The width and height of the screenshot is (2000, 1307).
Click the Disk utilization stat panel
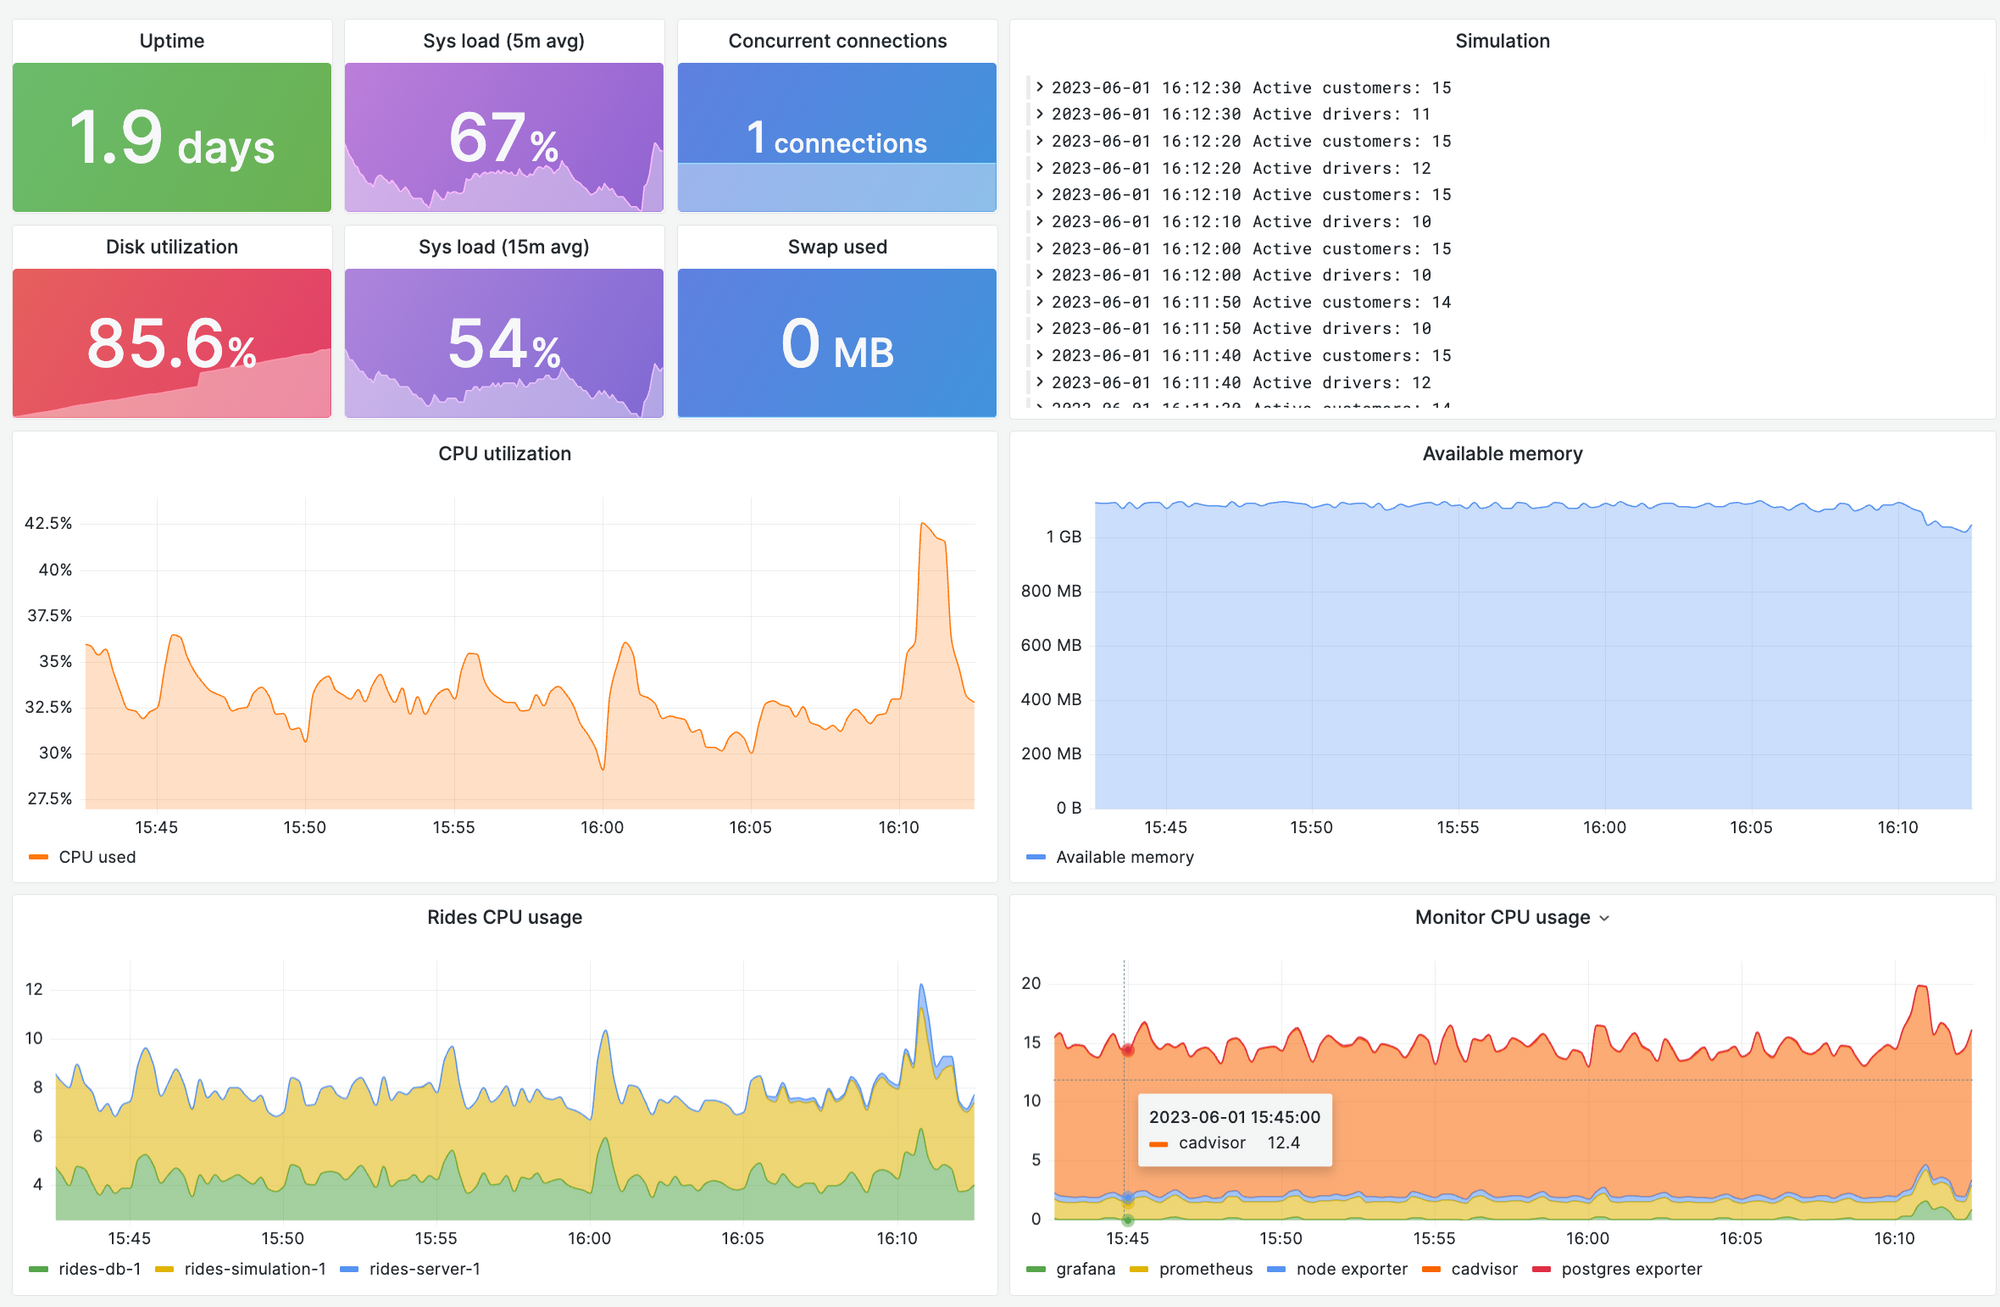point(170,343)
